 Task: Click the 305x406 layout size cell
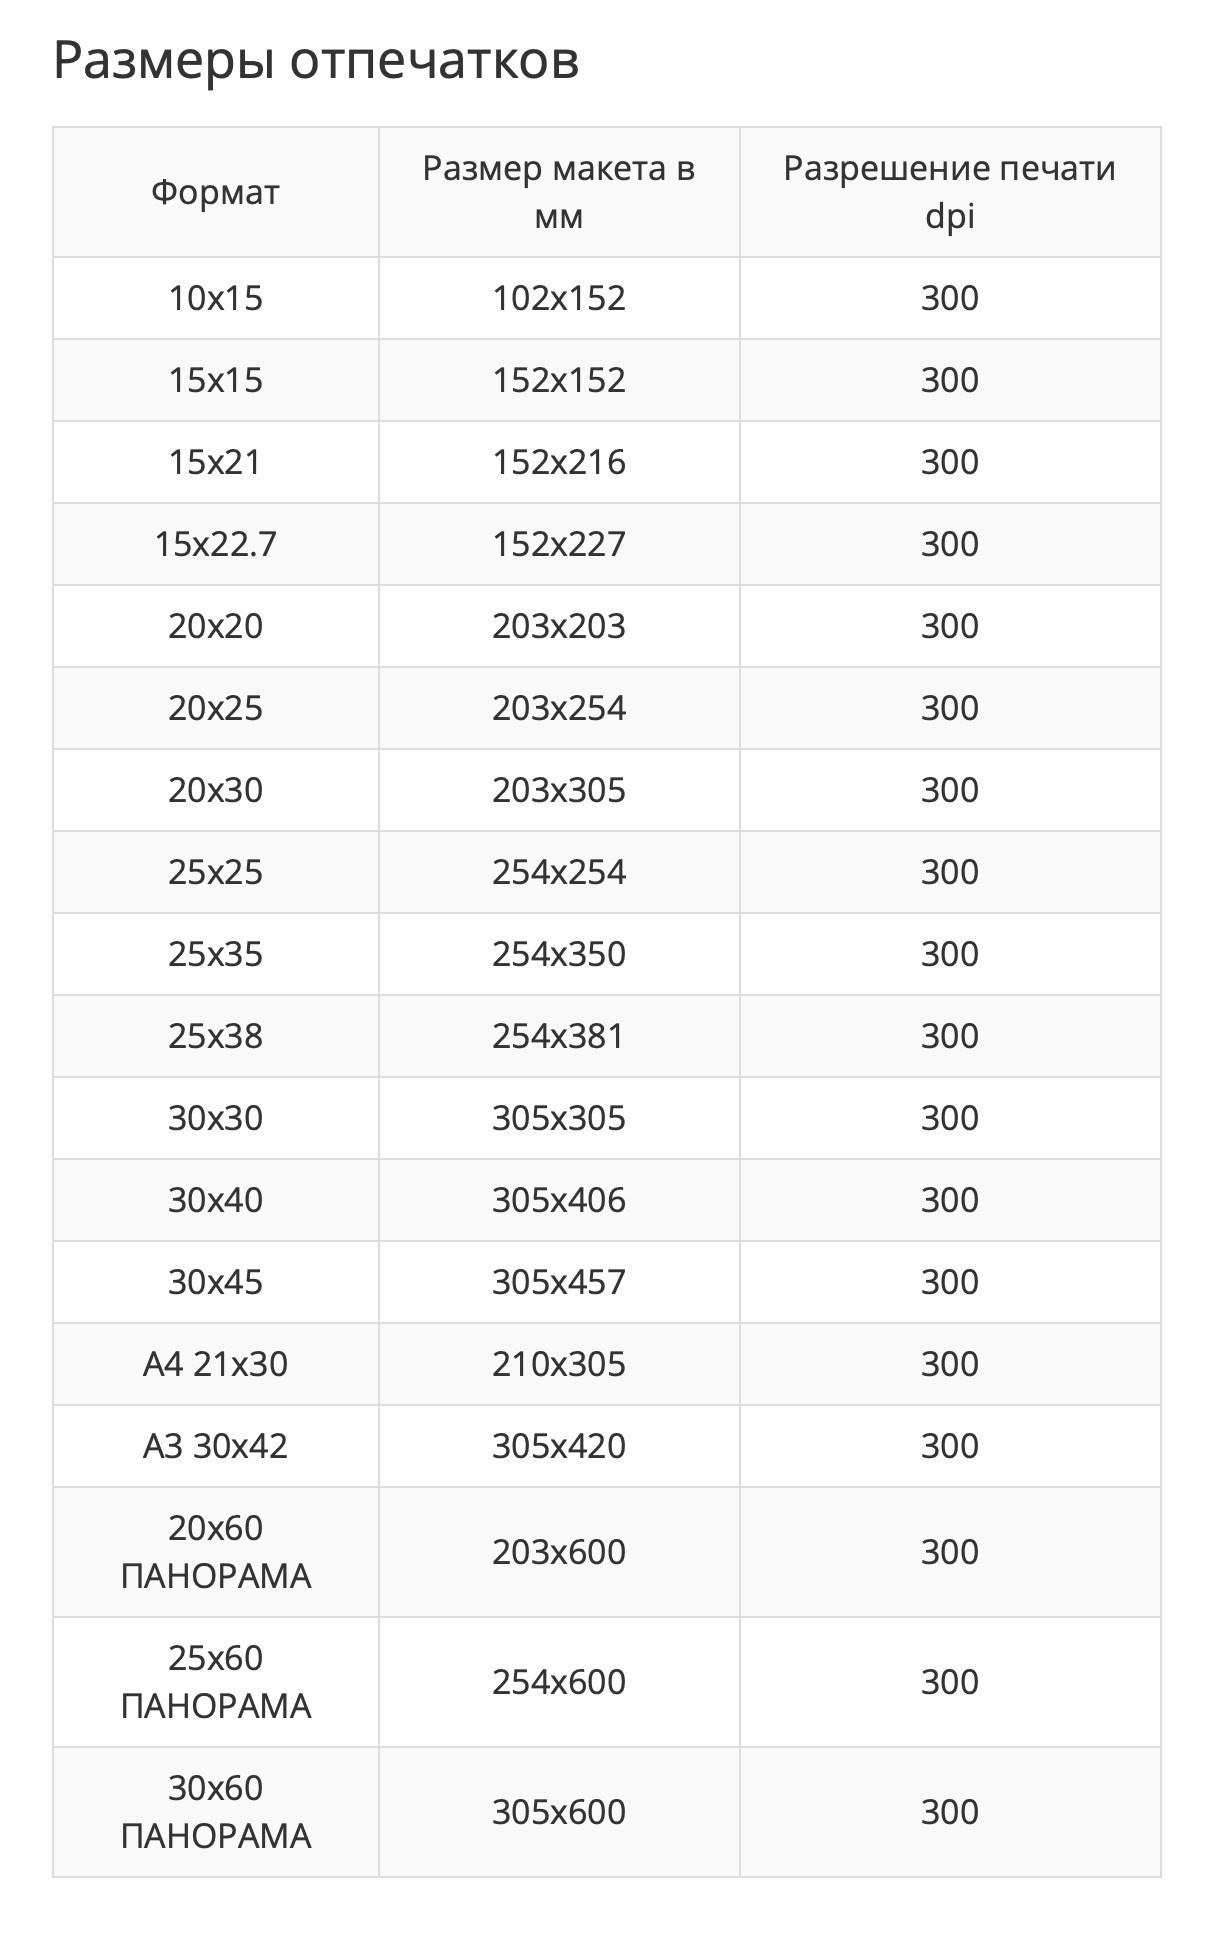coord(558,1200)
